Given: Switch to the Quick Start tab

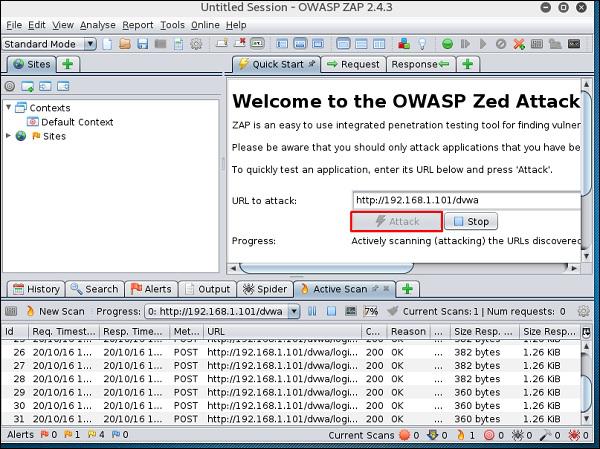Looking at the screenshot, I should (277, 64).
